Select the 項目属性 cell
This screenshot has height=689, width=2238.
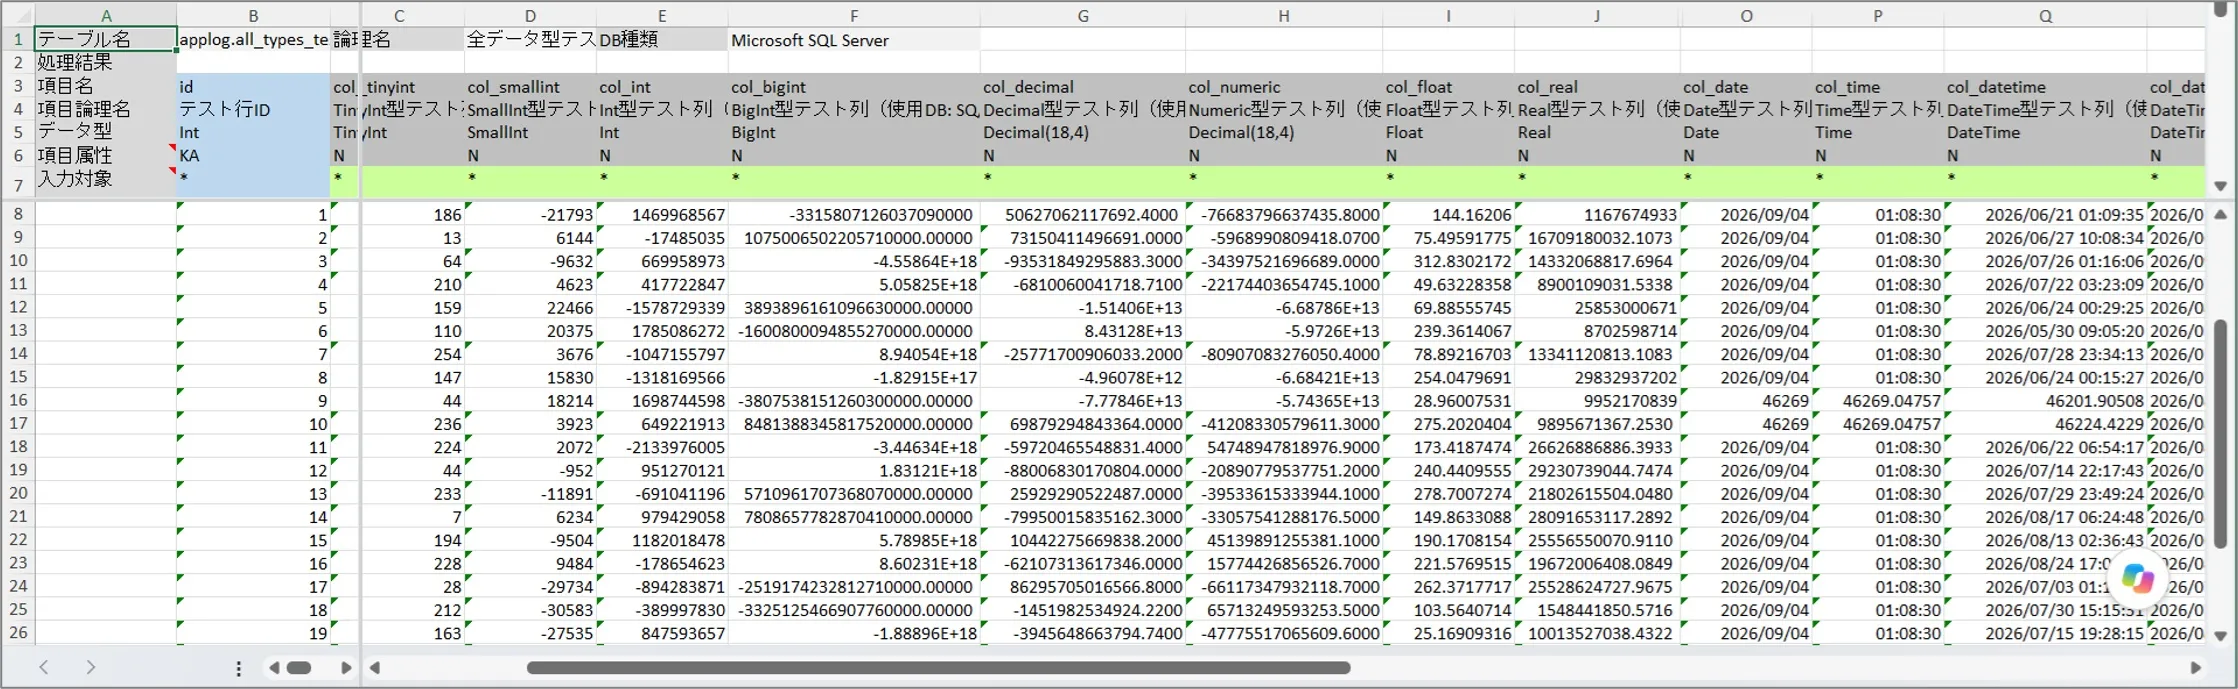click(x=106, y=155)
